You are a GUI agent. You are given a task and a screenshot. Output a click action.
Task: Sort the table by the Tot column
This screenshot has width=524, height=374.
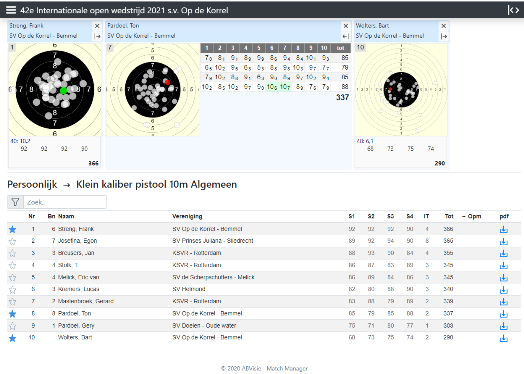[x=449, y=216]
